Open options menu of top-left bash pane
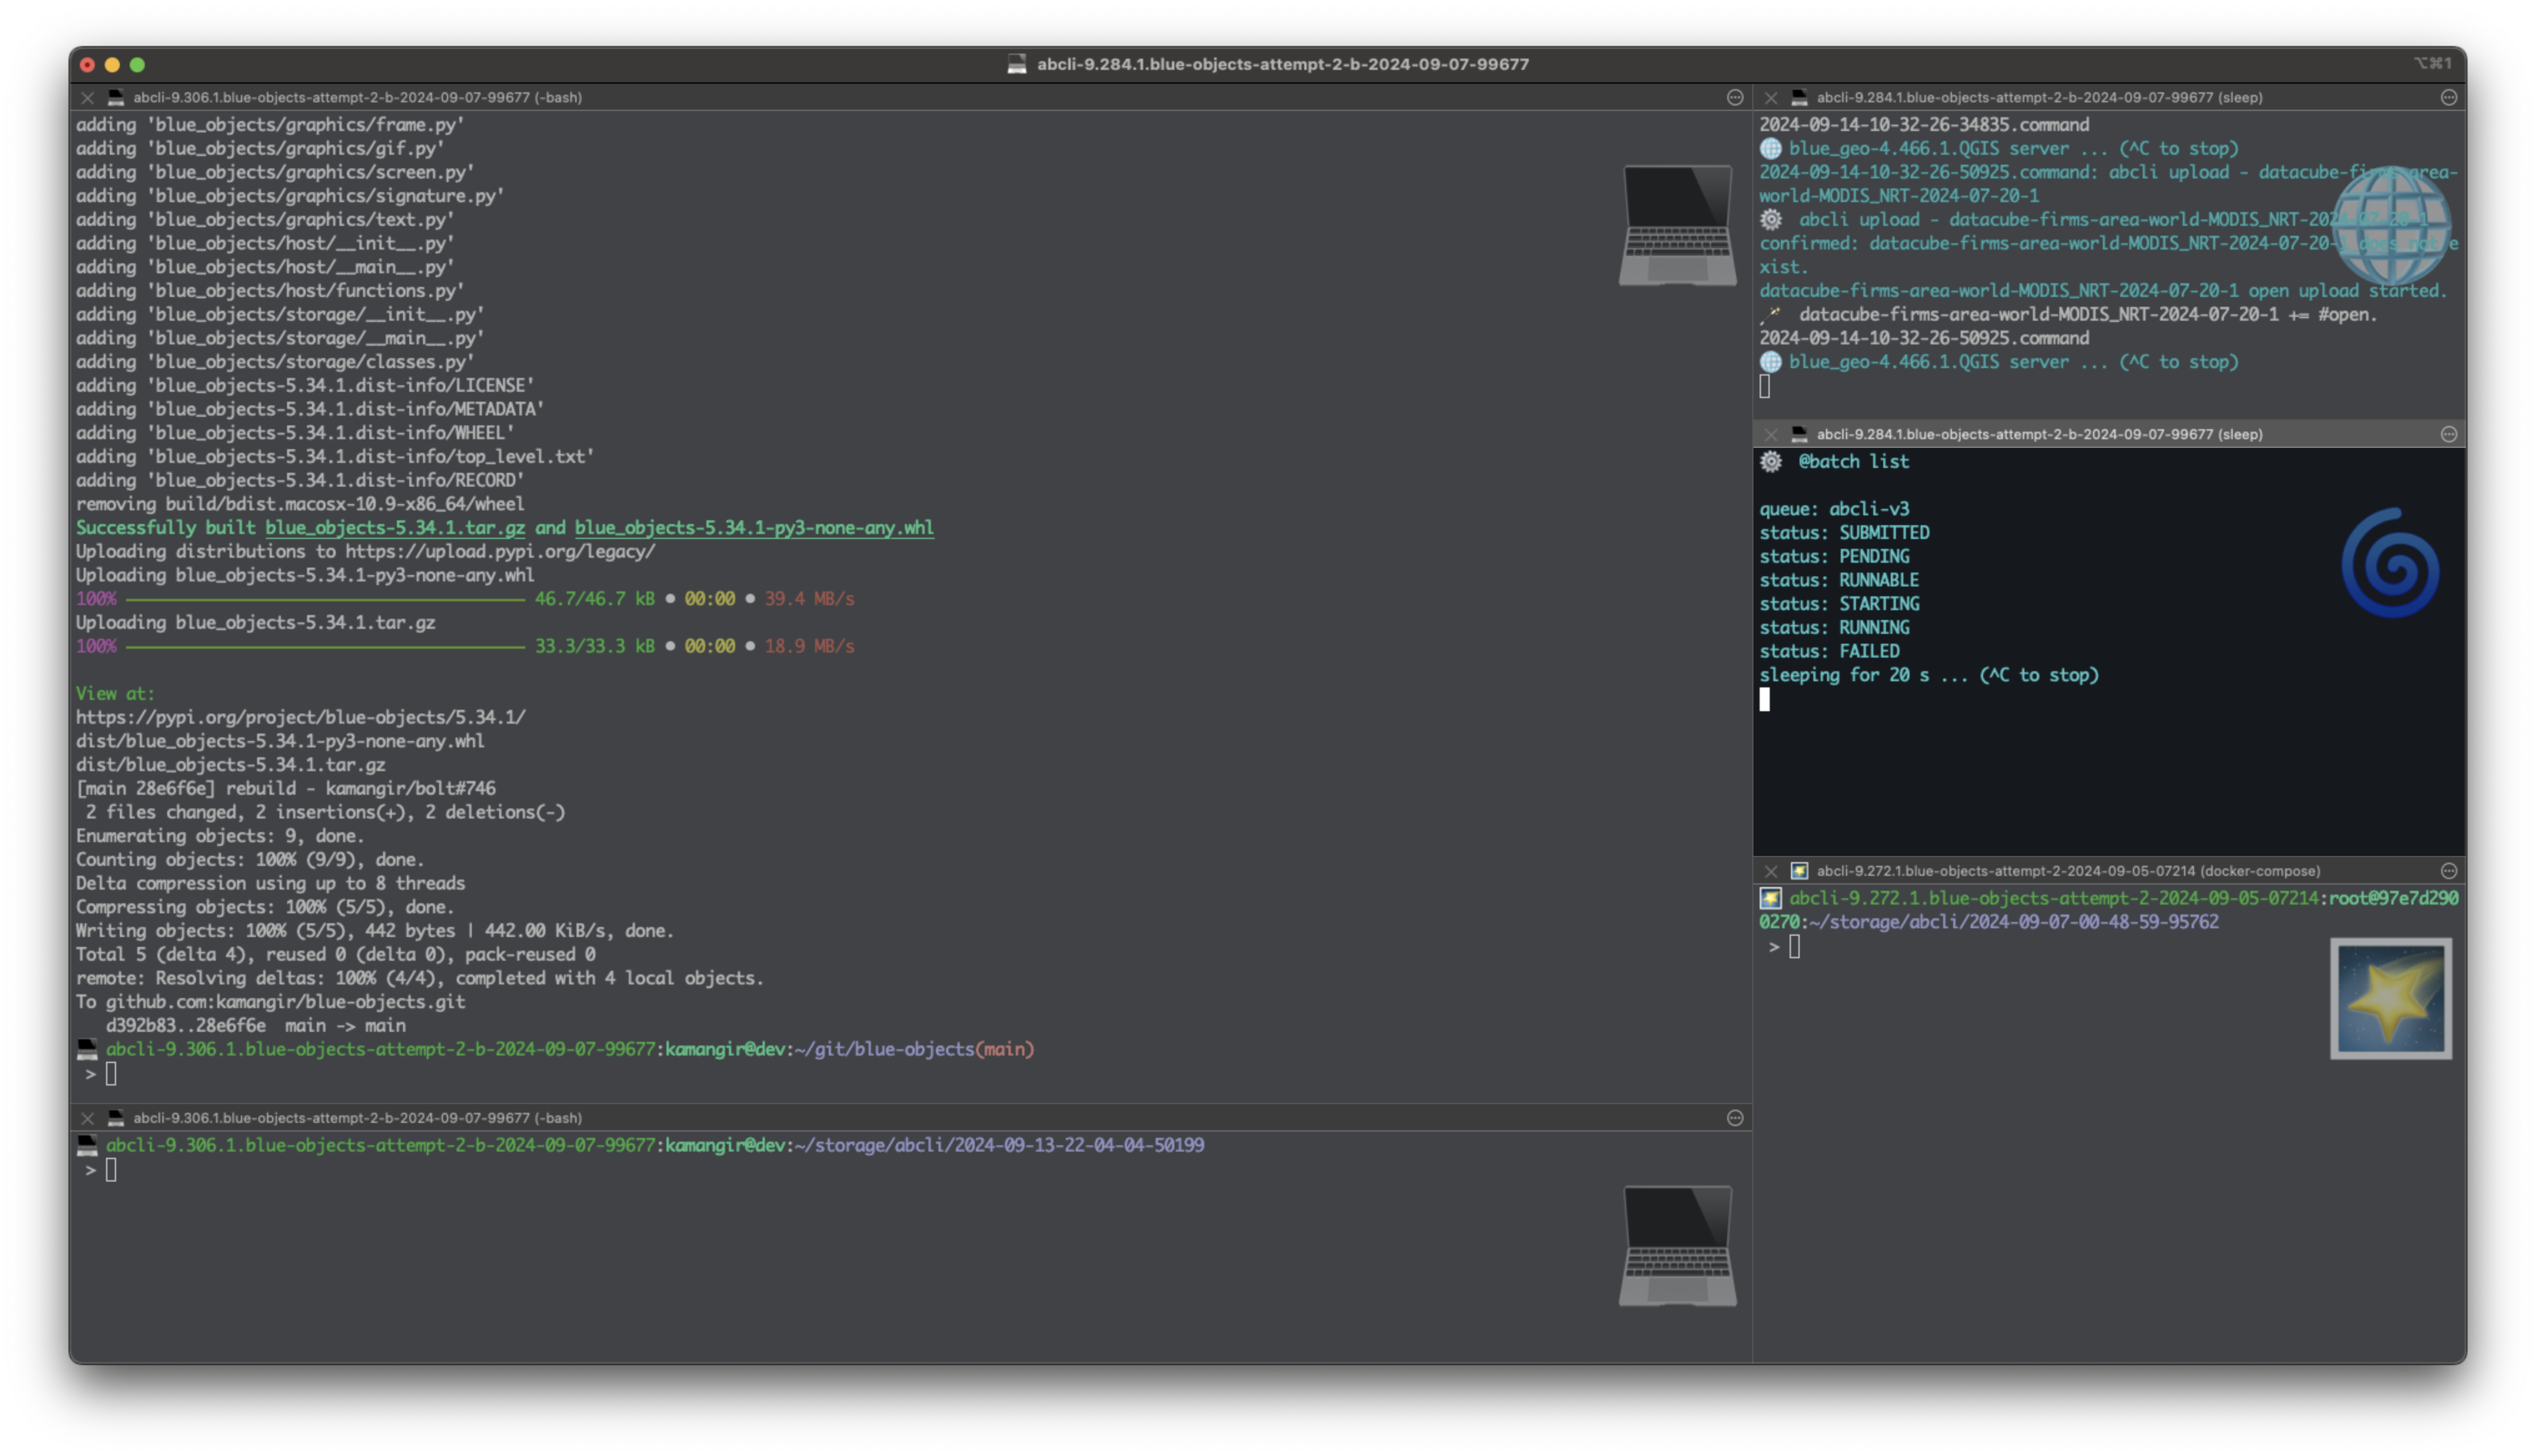 1735,97
